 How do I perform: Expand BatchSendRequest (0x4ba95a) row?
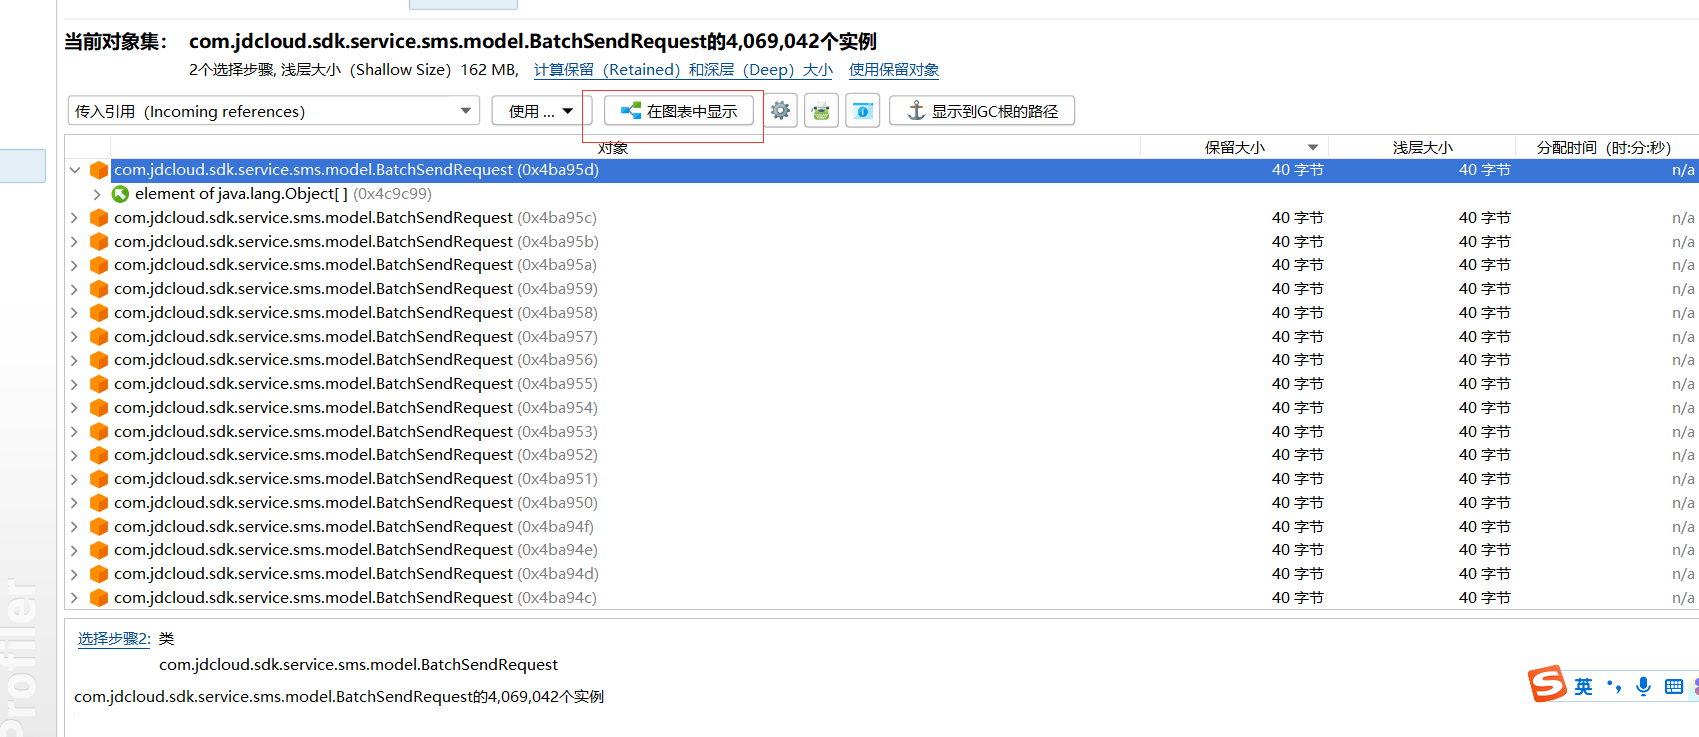click(x=75, y=265)
